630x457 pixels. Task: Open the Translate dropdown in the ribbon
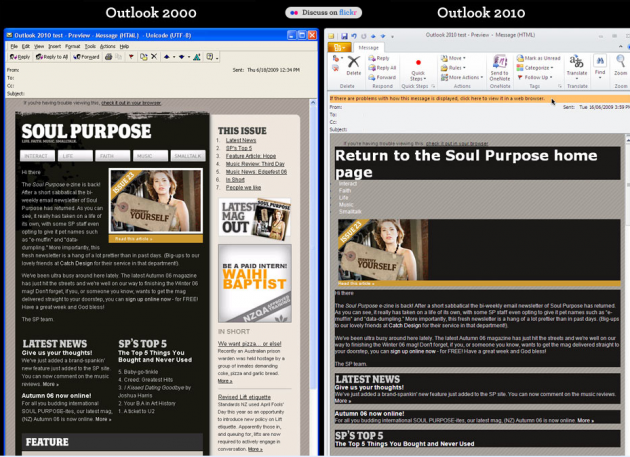coord(577,67)
